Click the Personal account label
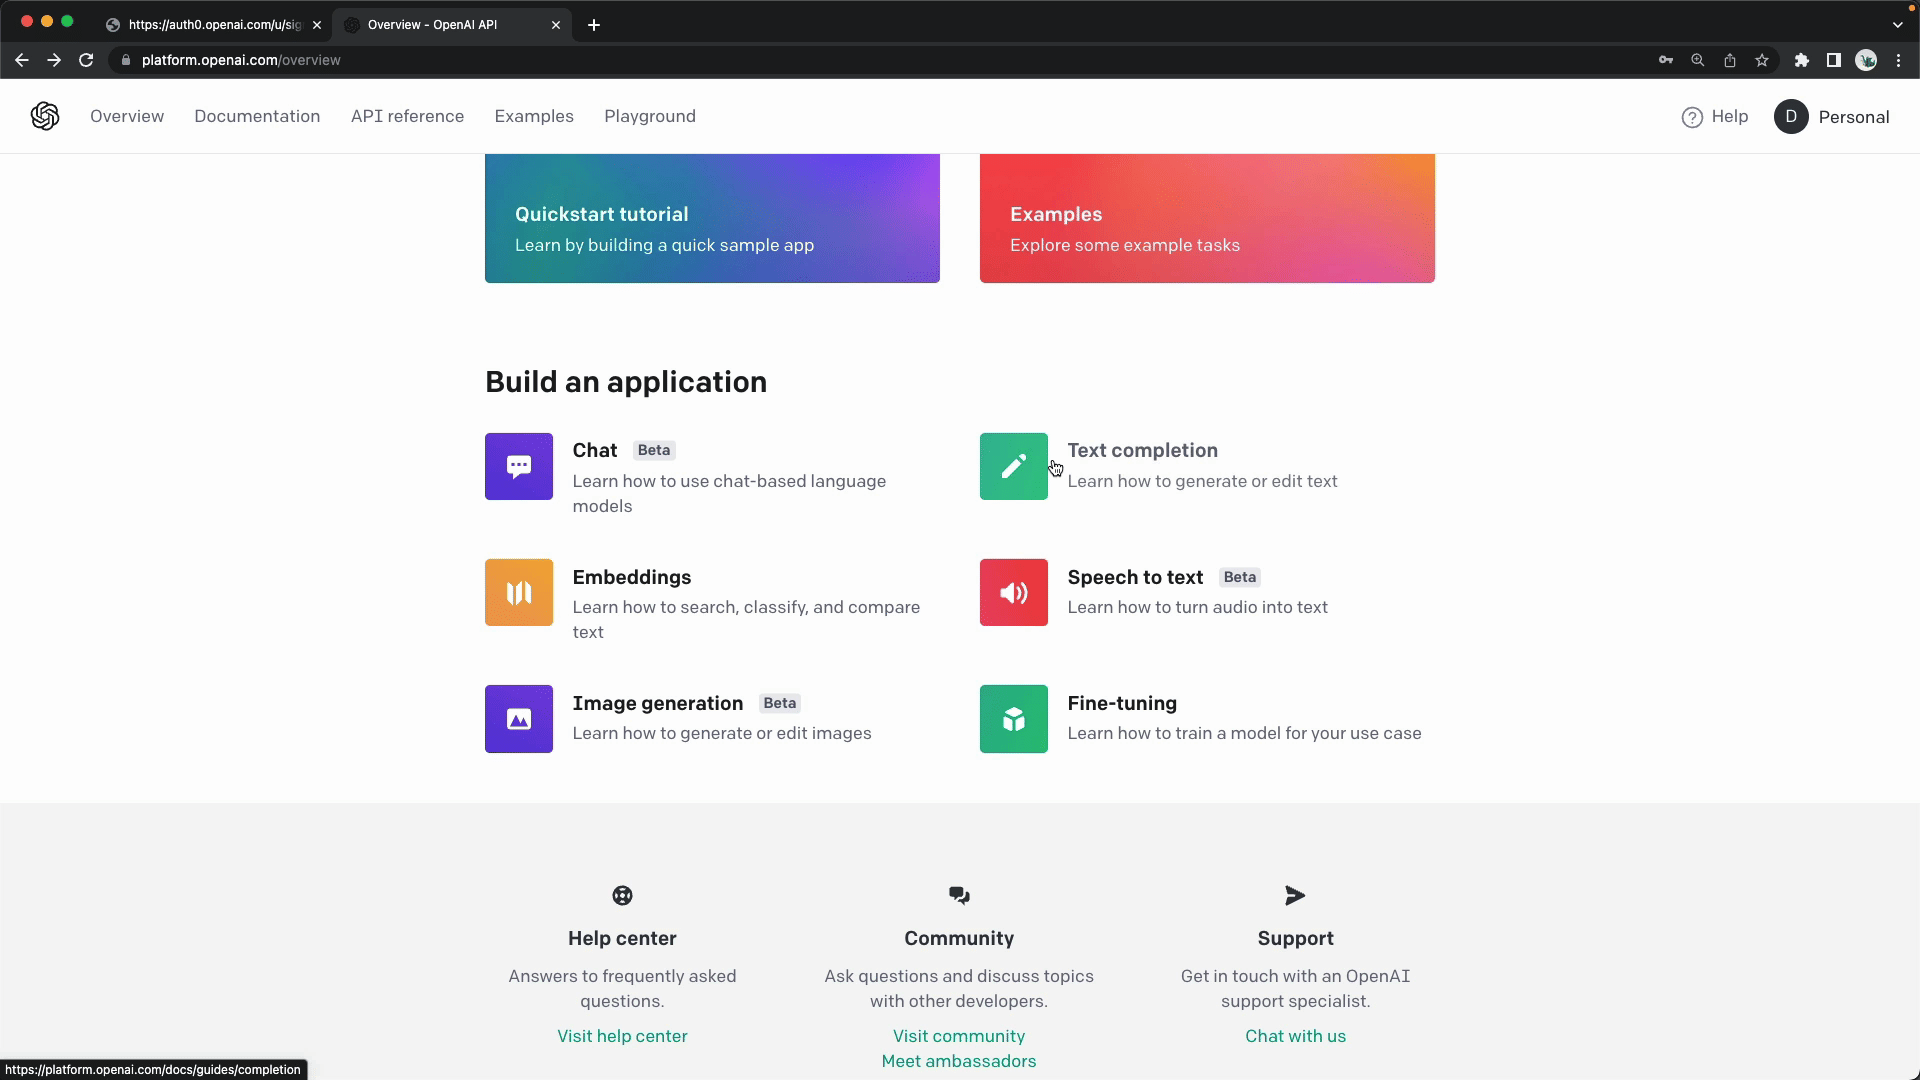1920x1080 pixels. point(1854,117)
